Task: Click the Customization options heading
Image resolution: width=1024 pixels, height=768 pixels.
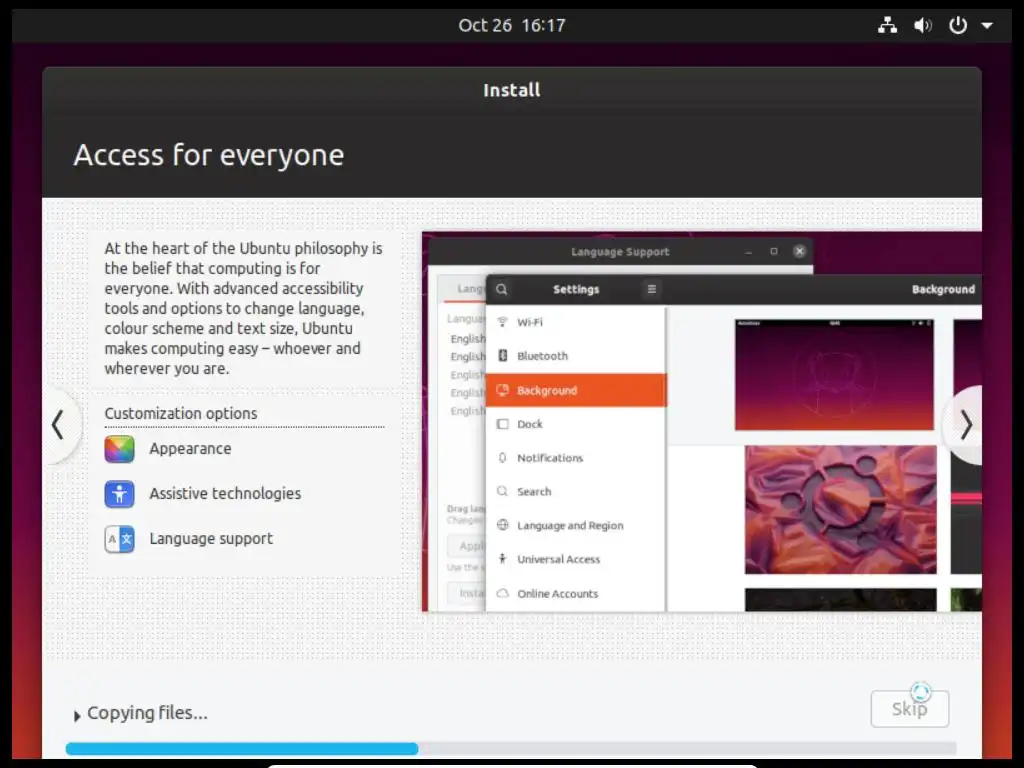Action: tap(181, 413)
